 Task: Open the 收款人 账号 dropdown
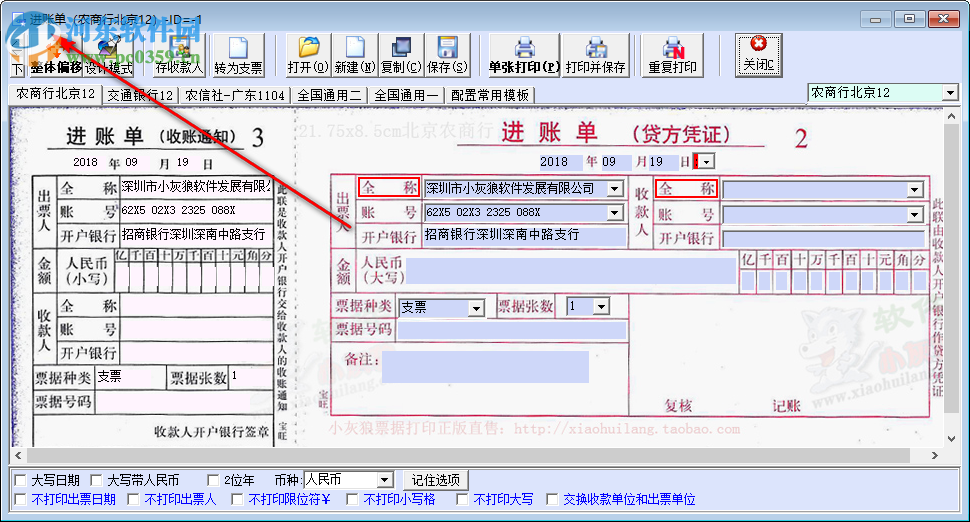(x=915, y=215)
